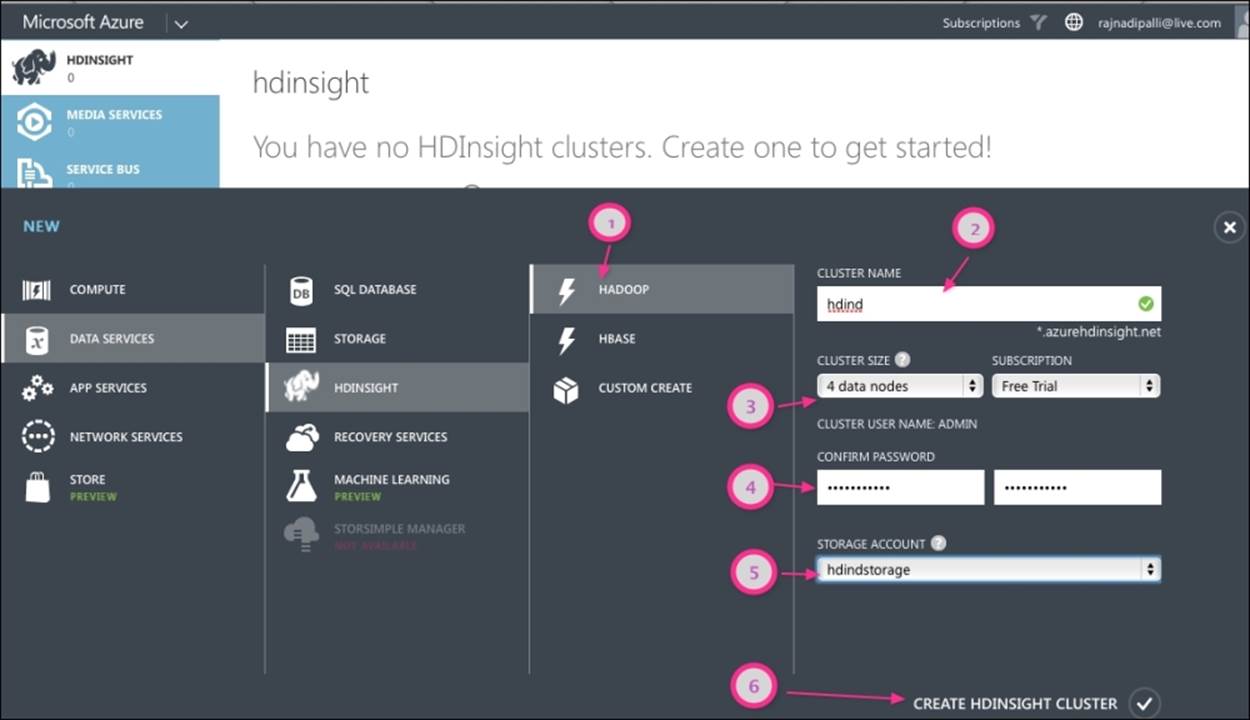Select HDInsight service option
The image size is (1250, 720).
point(397,388)
